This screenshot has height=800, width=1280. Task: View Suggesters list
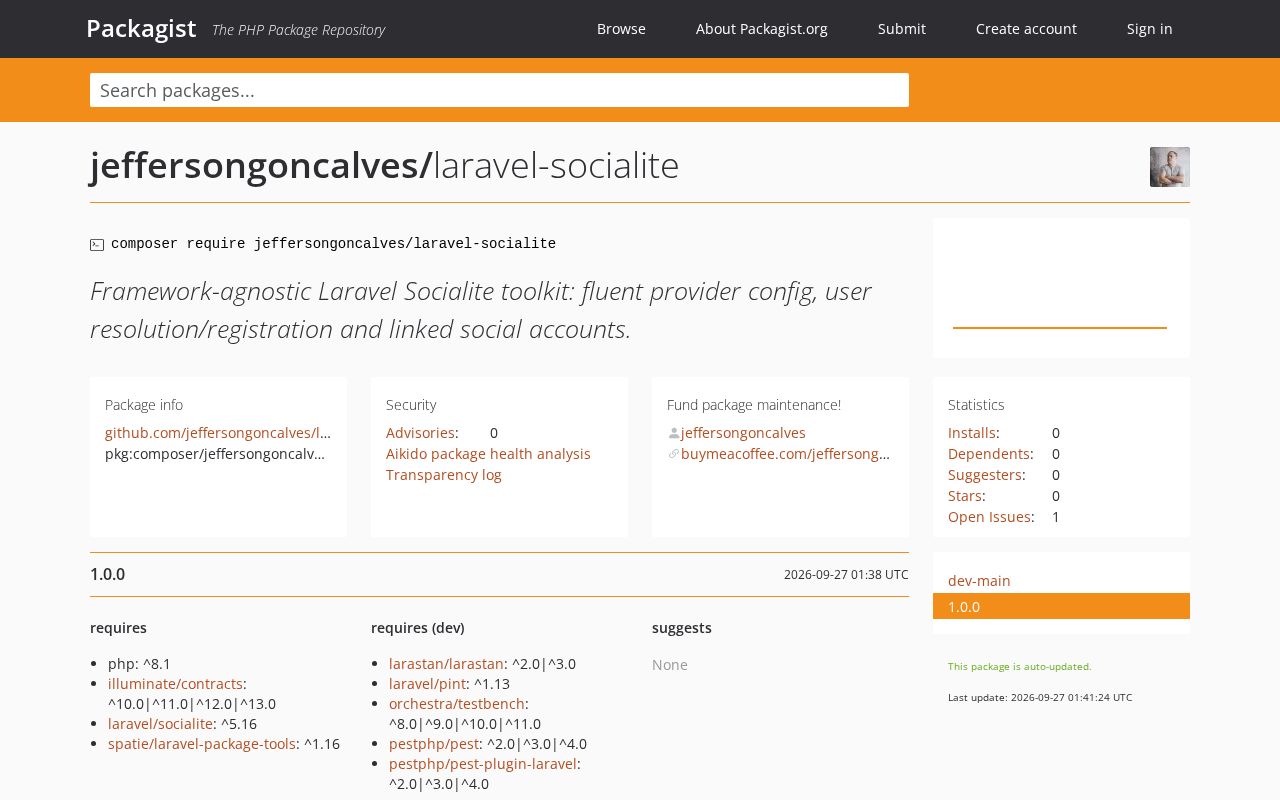coord(985,475)
